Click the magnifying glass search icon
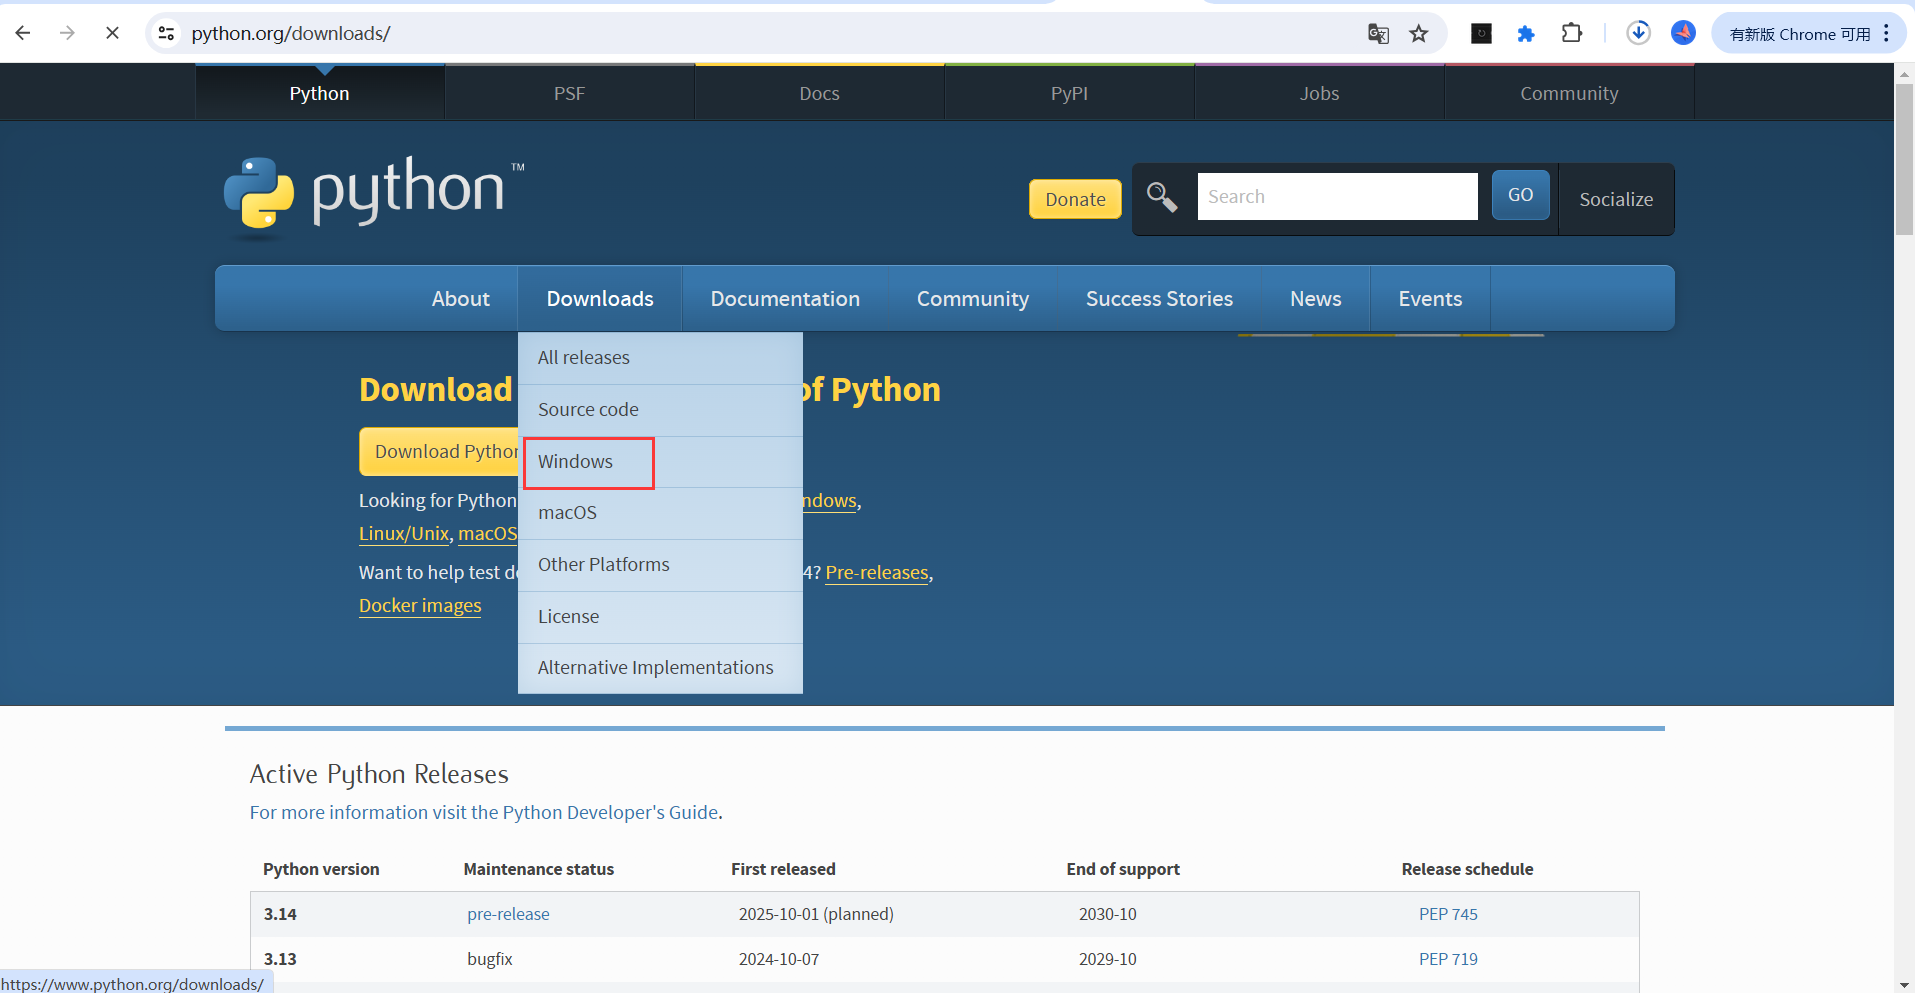Screen dimensions: 1915x993 click(x=1161, y=197)
